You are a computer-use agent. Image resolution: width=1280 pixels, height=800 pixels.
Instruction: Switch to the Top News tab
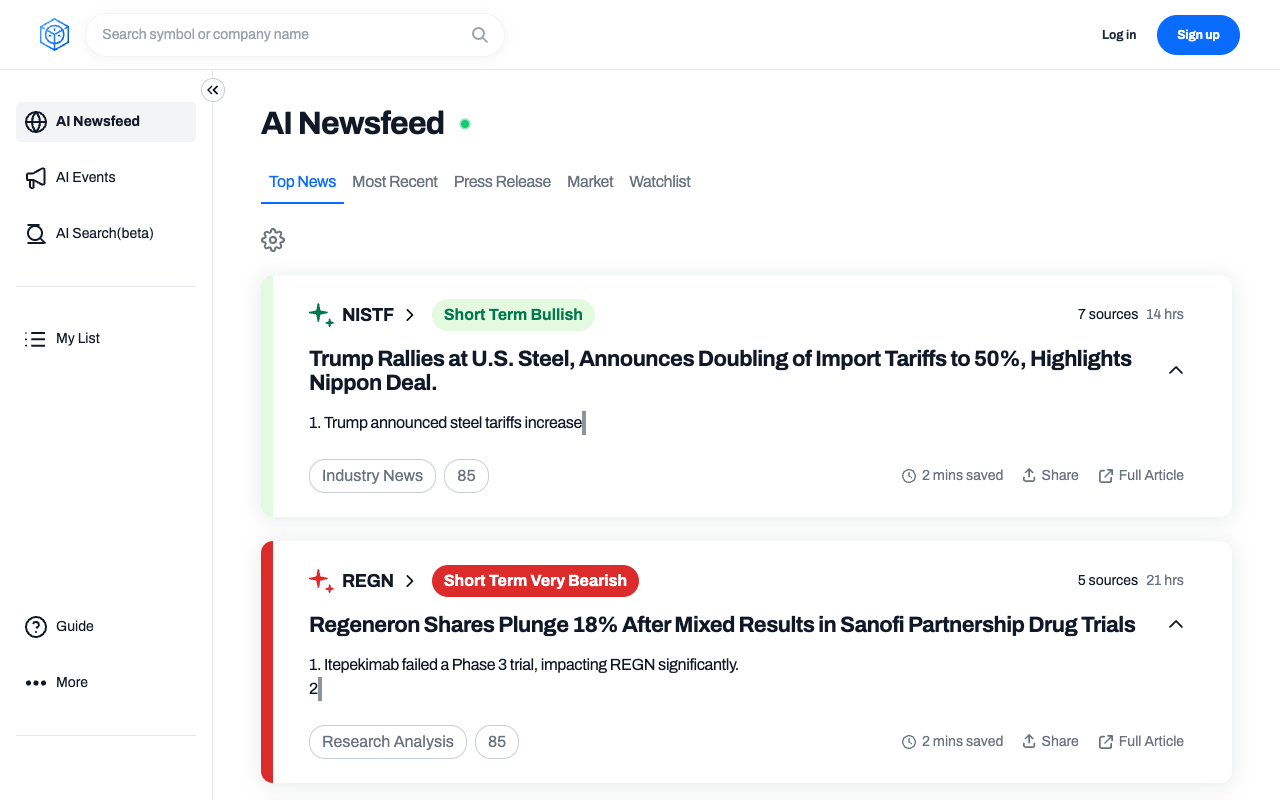[x=302, y=182]
